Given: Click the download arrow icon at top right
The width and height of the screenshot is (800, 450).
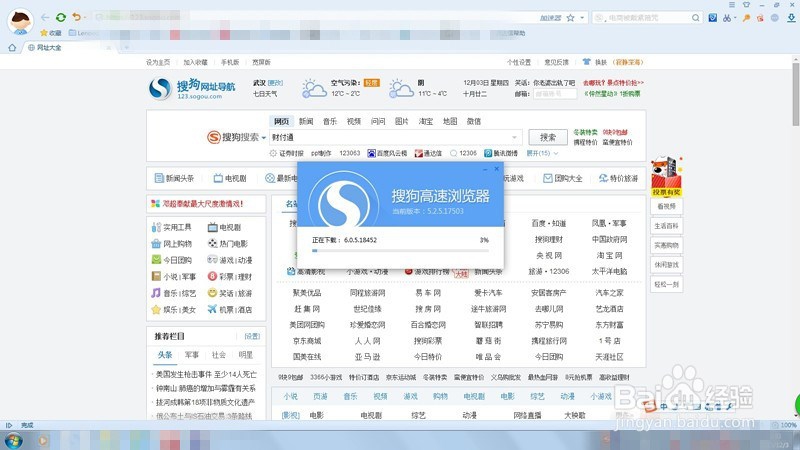Looking at the screenshot, I should coord(791,18).
